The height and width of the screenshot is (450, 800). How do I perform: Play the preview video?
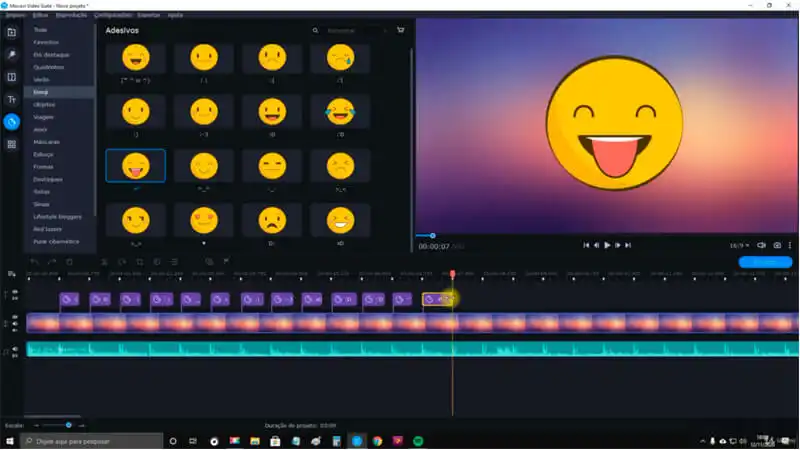coord(607,245)
